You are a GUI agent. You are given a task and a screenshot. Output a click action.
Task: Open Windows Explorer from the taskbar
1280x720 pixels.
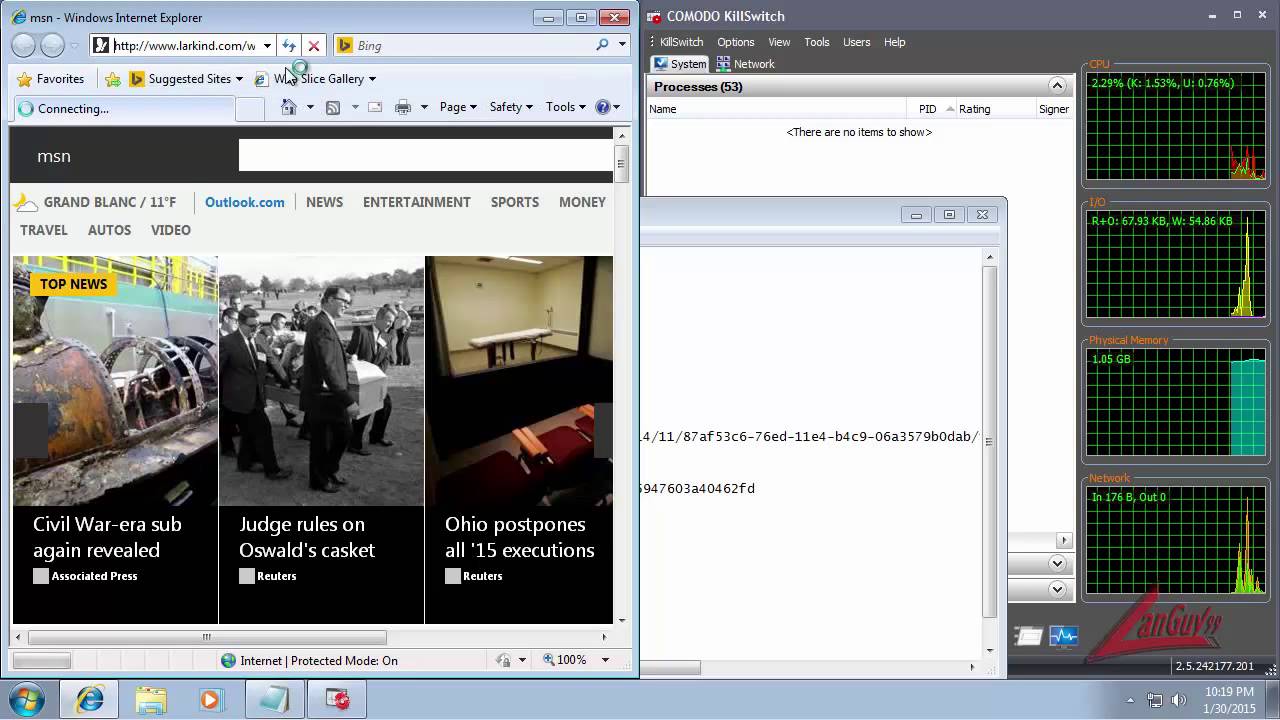[151, 700]
